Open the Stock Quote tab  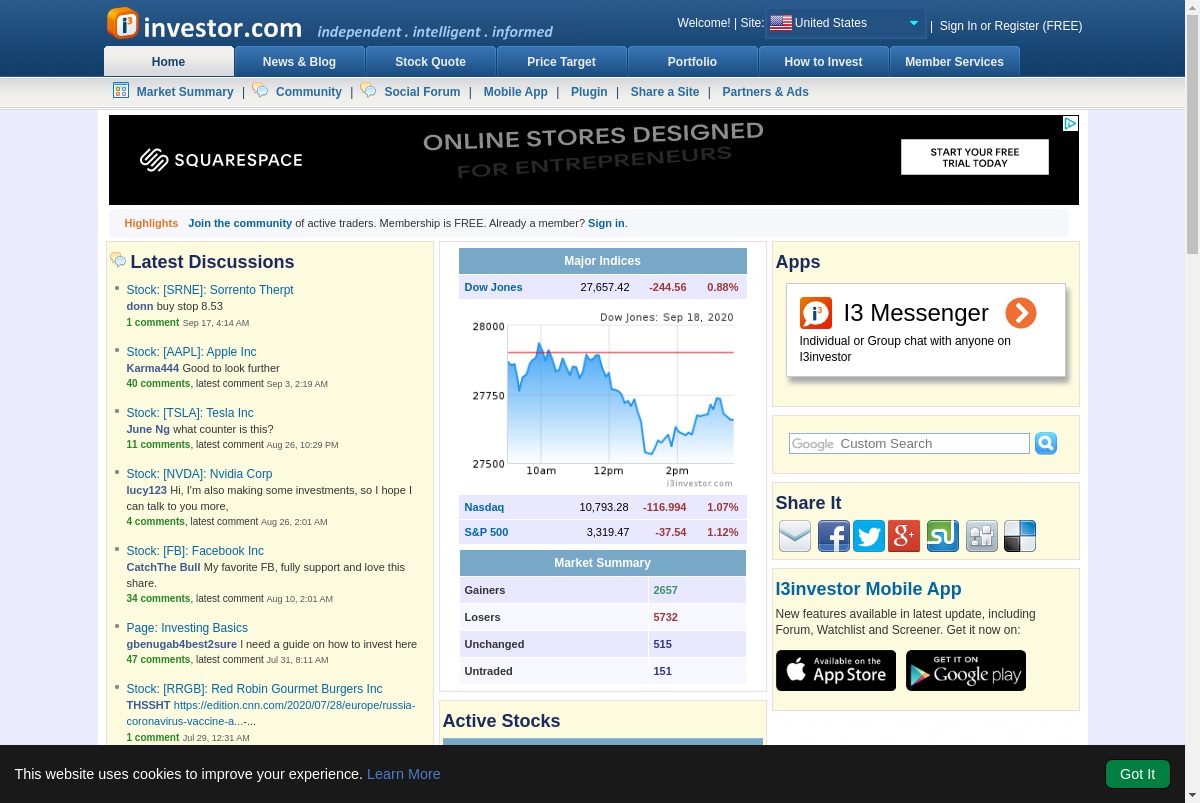click(x=430, y=61)
